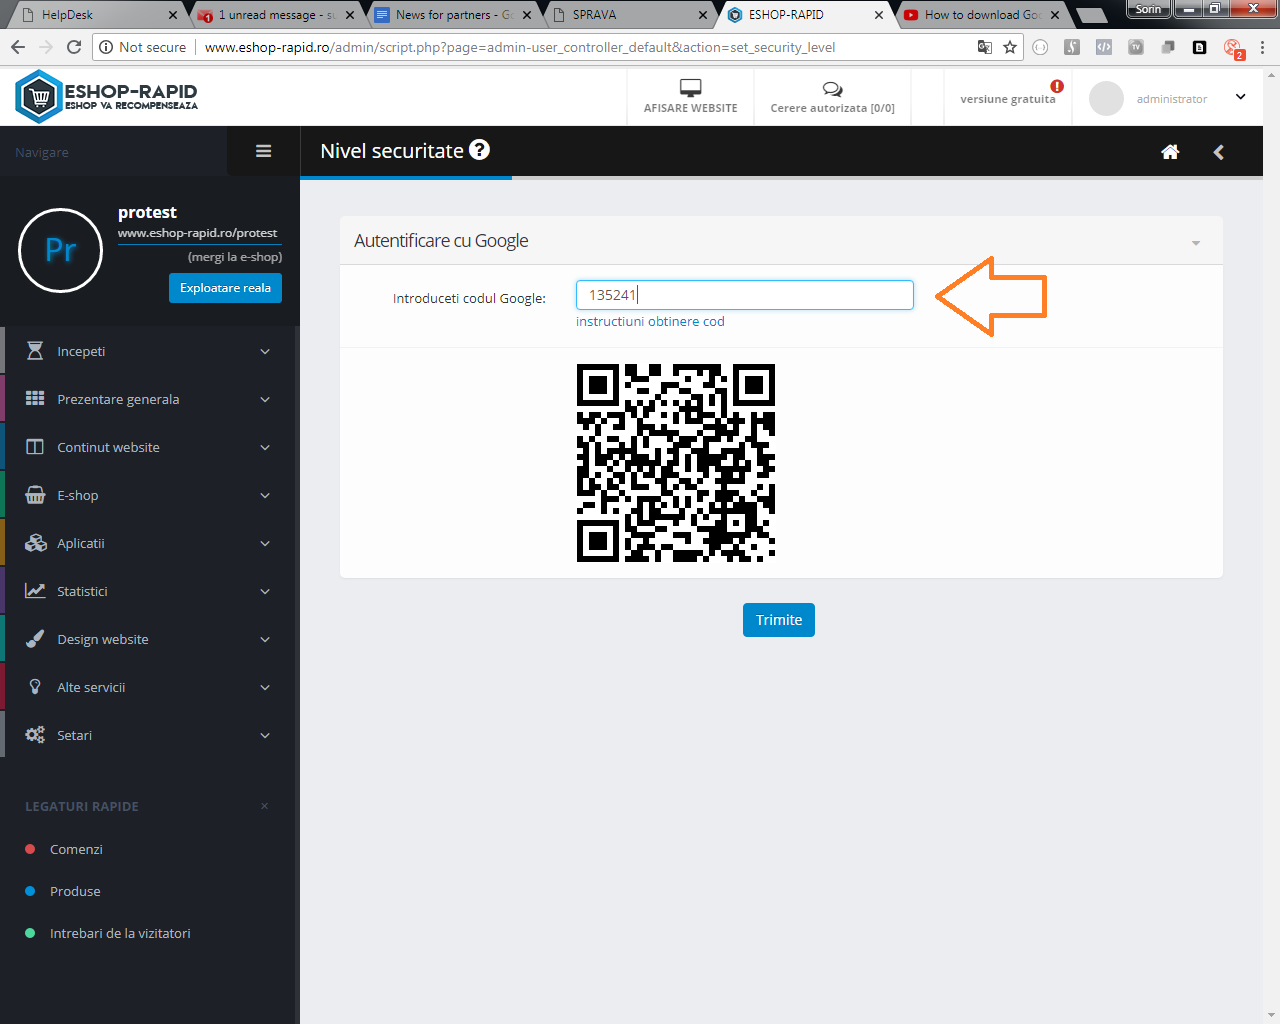Click the Statistici chart icon
The height and width of the screenshot is (1024, 1280).
tap(35, 591)
